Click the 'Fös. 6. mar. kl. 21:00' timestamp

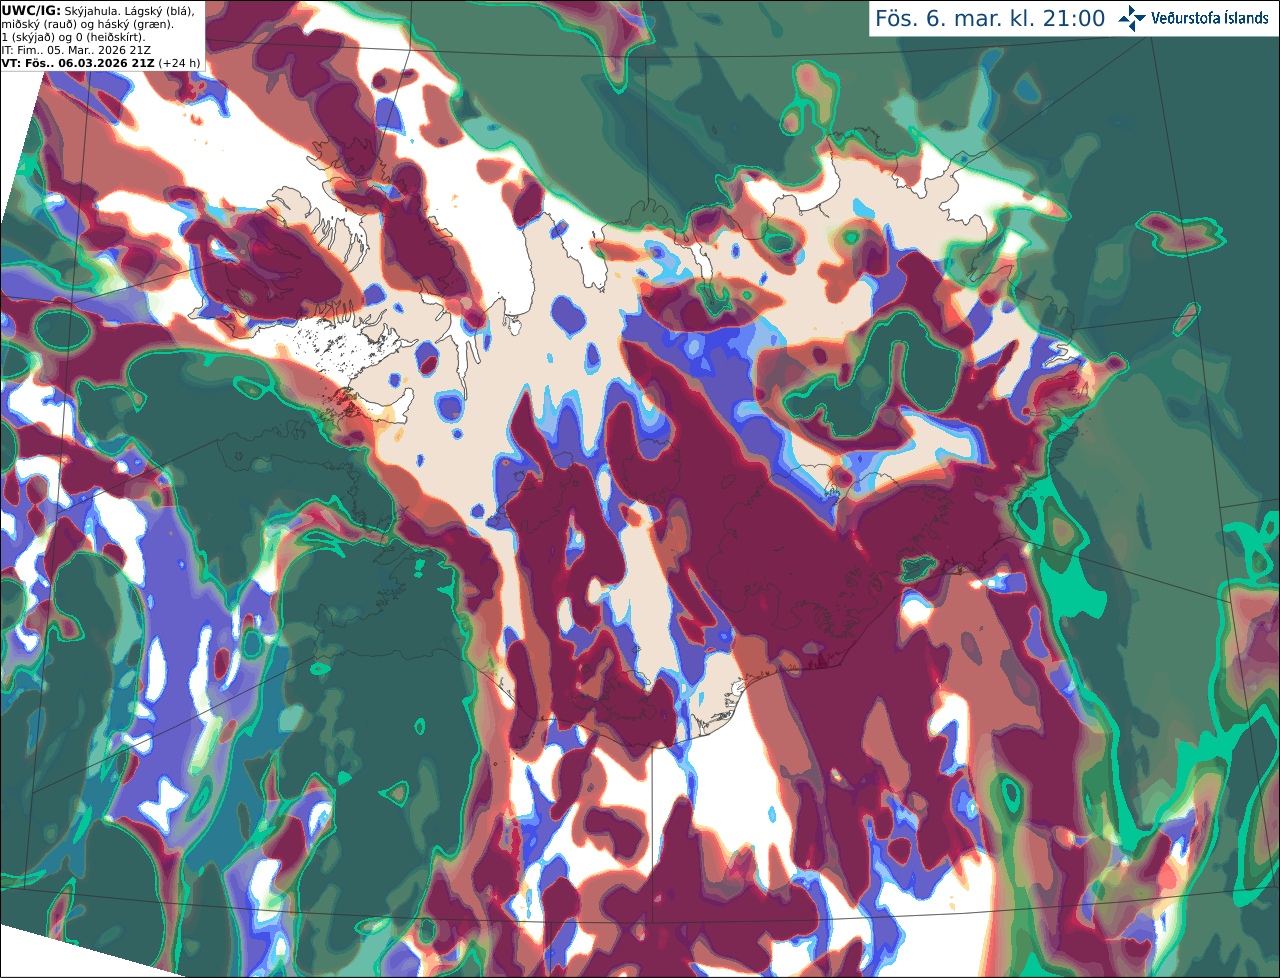[990, 18]
